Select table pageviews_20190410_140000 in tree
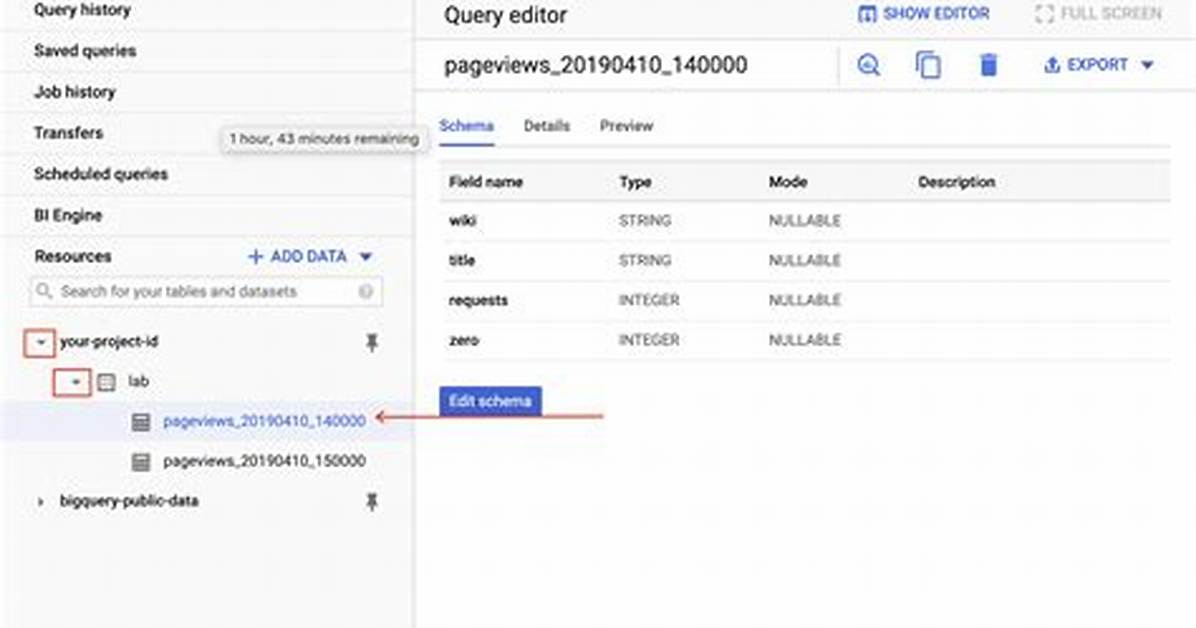This screenshot has width=1196, height=628. (264, 421)
